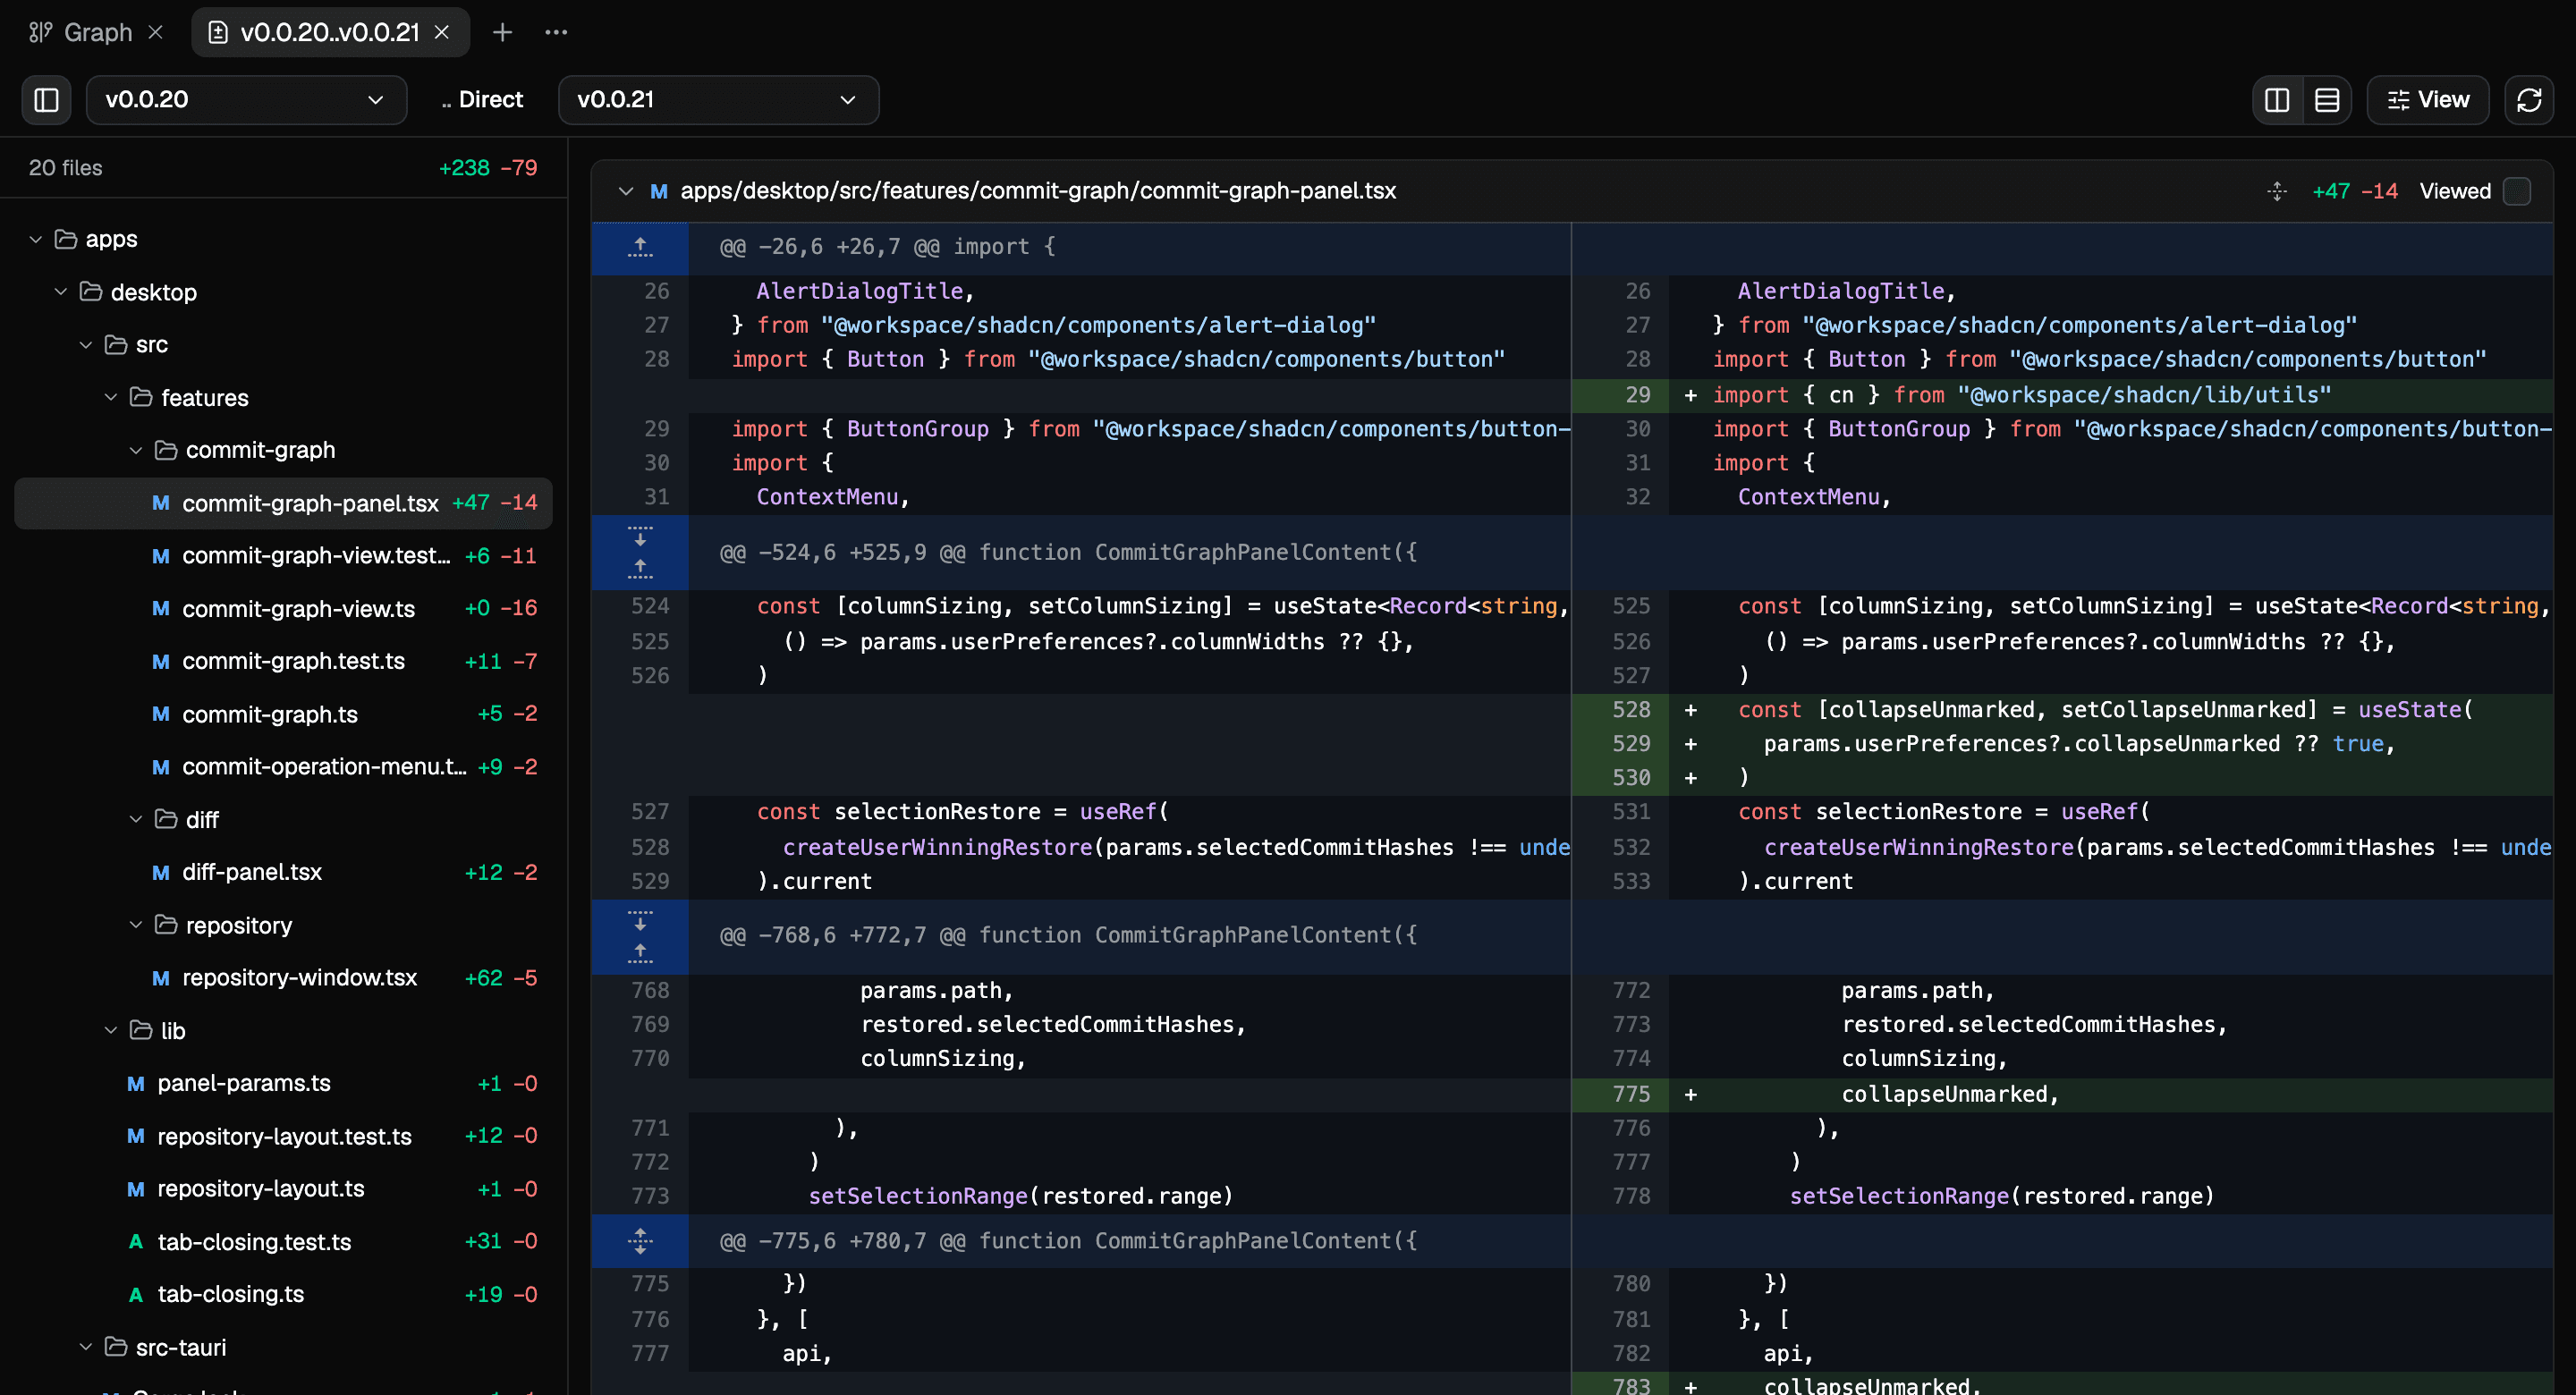Open the View options button
This screenshot has width=2576, height=1395.
pos(2427,100)
